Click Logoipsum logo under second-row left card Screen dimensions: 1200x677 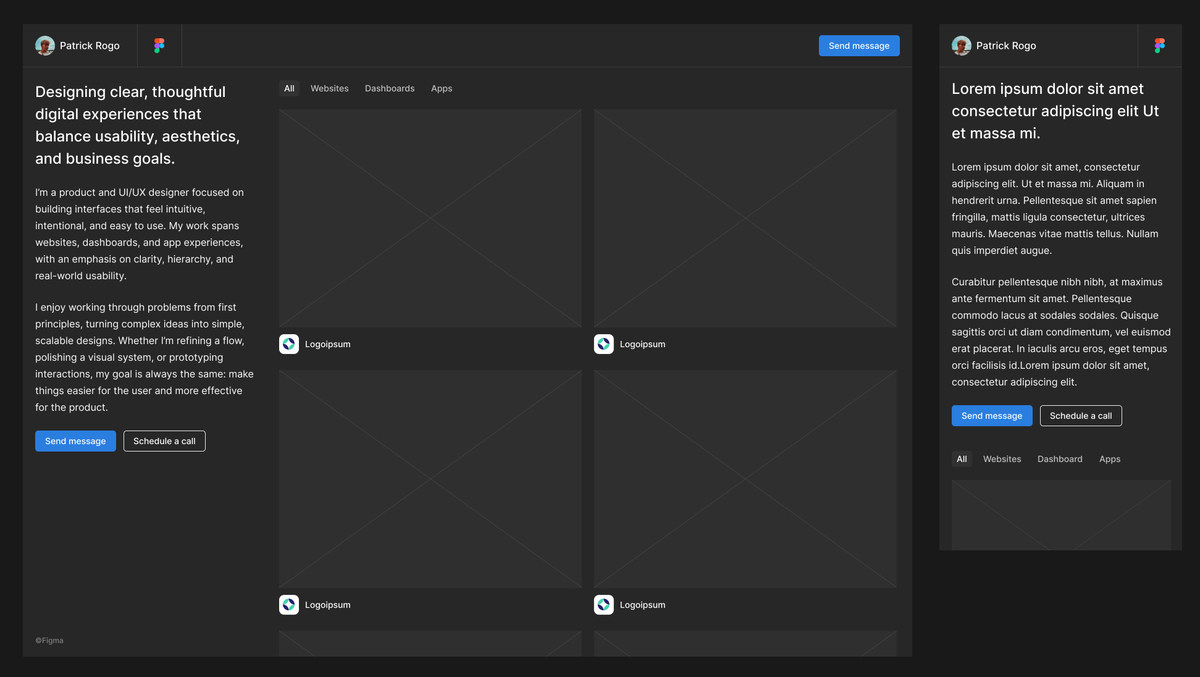[x=289, y=605]
